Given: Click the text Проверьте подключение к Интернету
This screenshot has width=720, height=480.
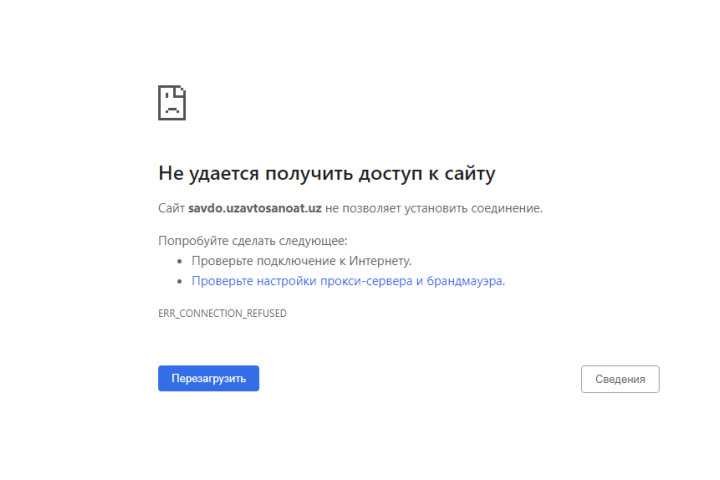Looking at the screenshot, I should [x=301, y=261].
